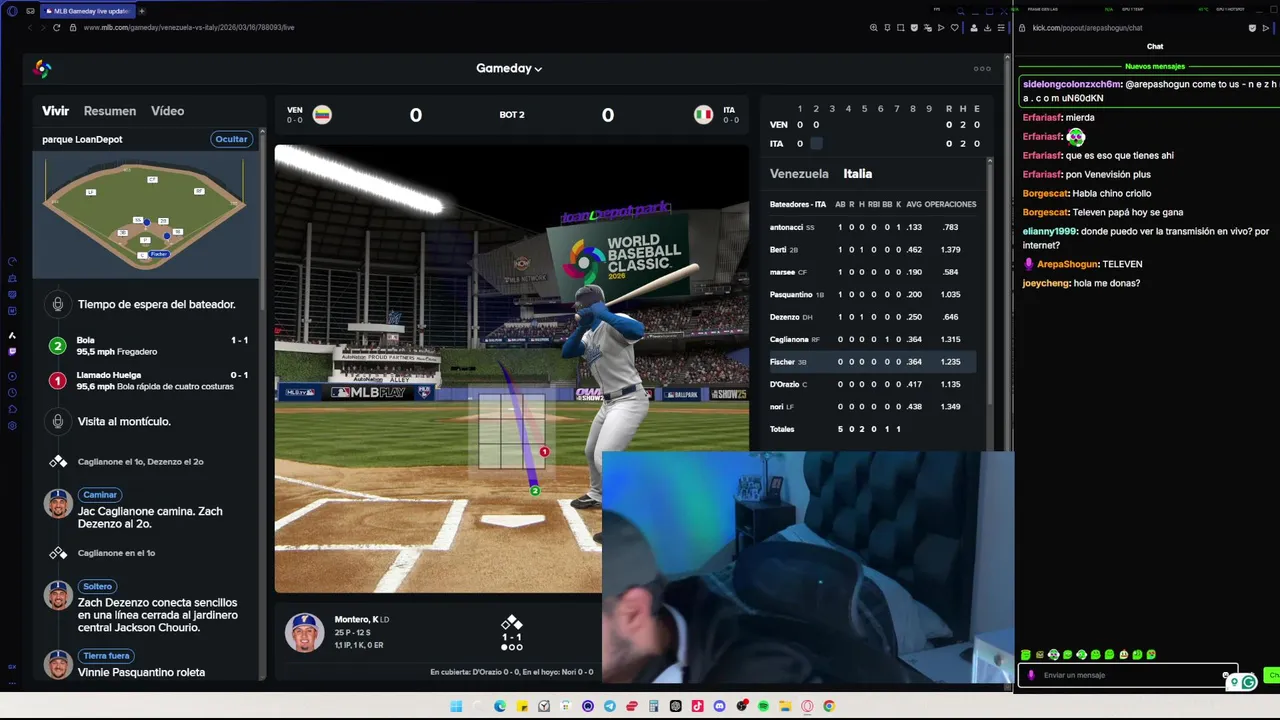Screen dimensions: 1280x720
Task: Select marsee row in batters table
Action: [872, 272]
